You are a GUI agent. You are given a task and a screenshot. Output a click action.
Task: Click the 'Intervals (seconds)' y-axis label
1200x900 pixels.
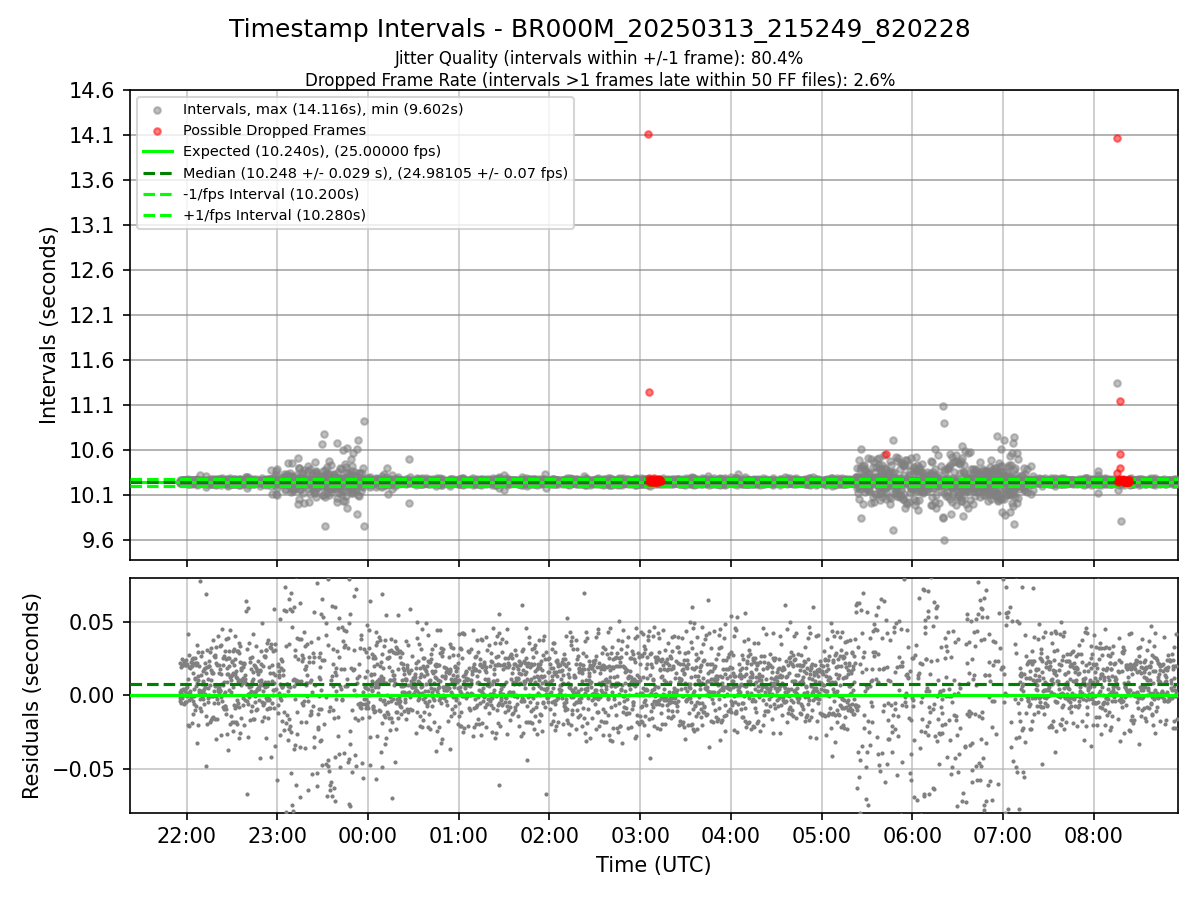49,324
